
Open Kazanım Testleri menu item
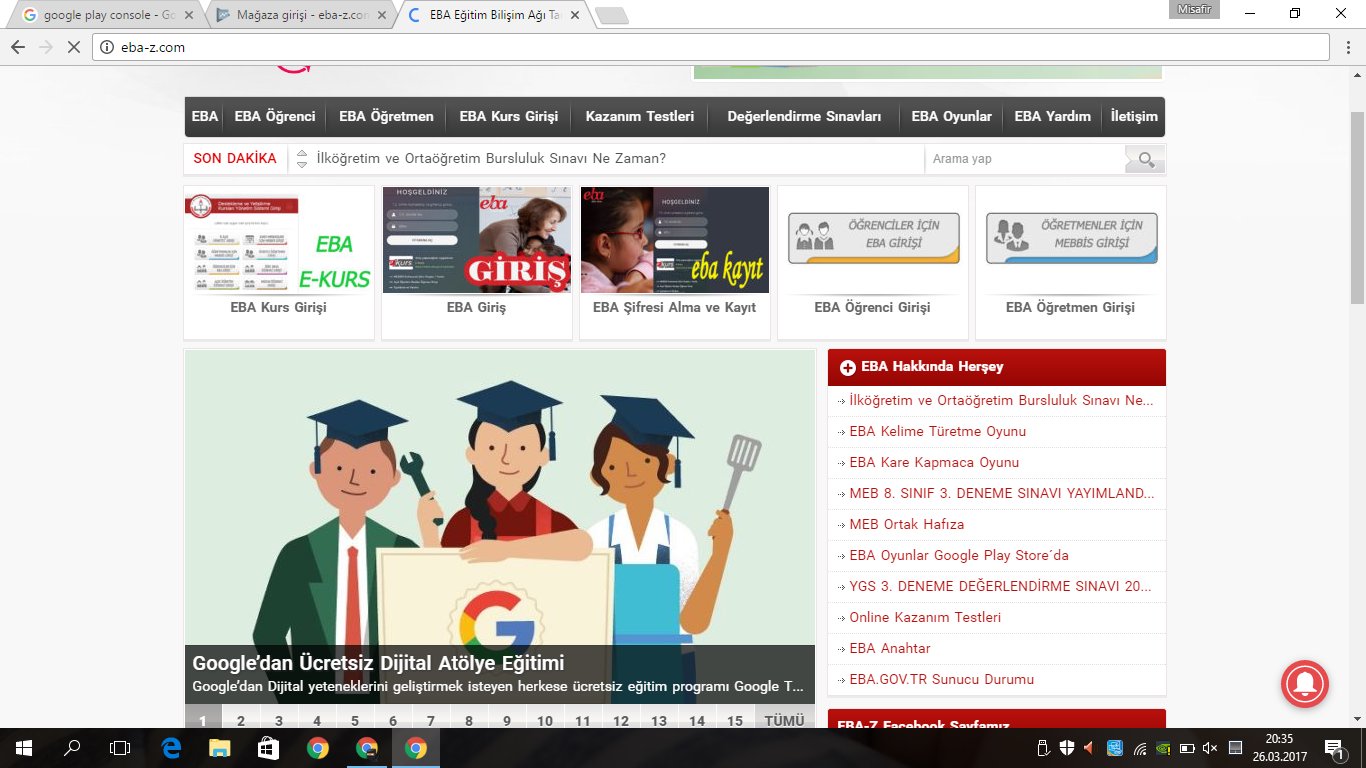[x=640, y=117]
